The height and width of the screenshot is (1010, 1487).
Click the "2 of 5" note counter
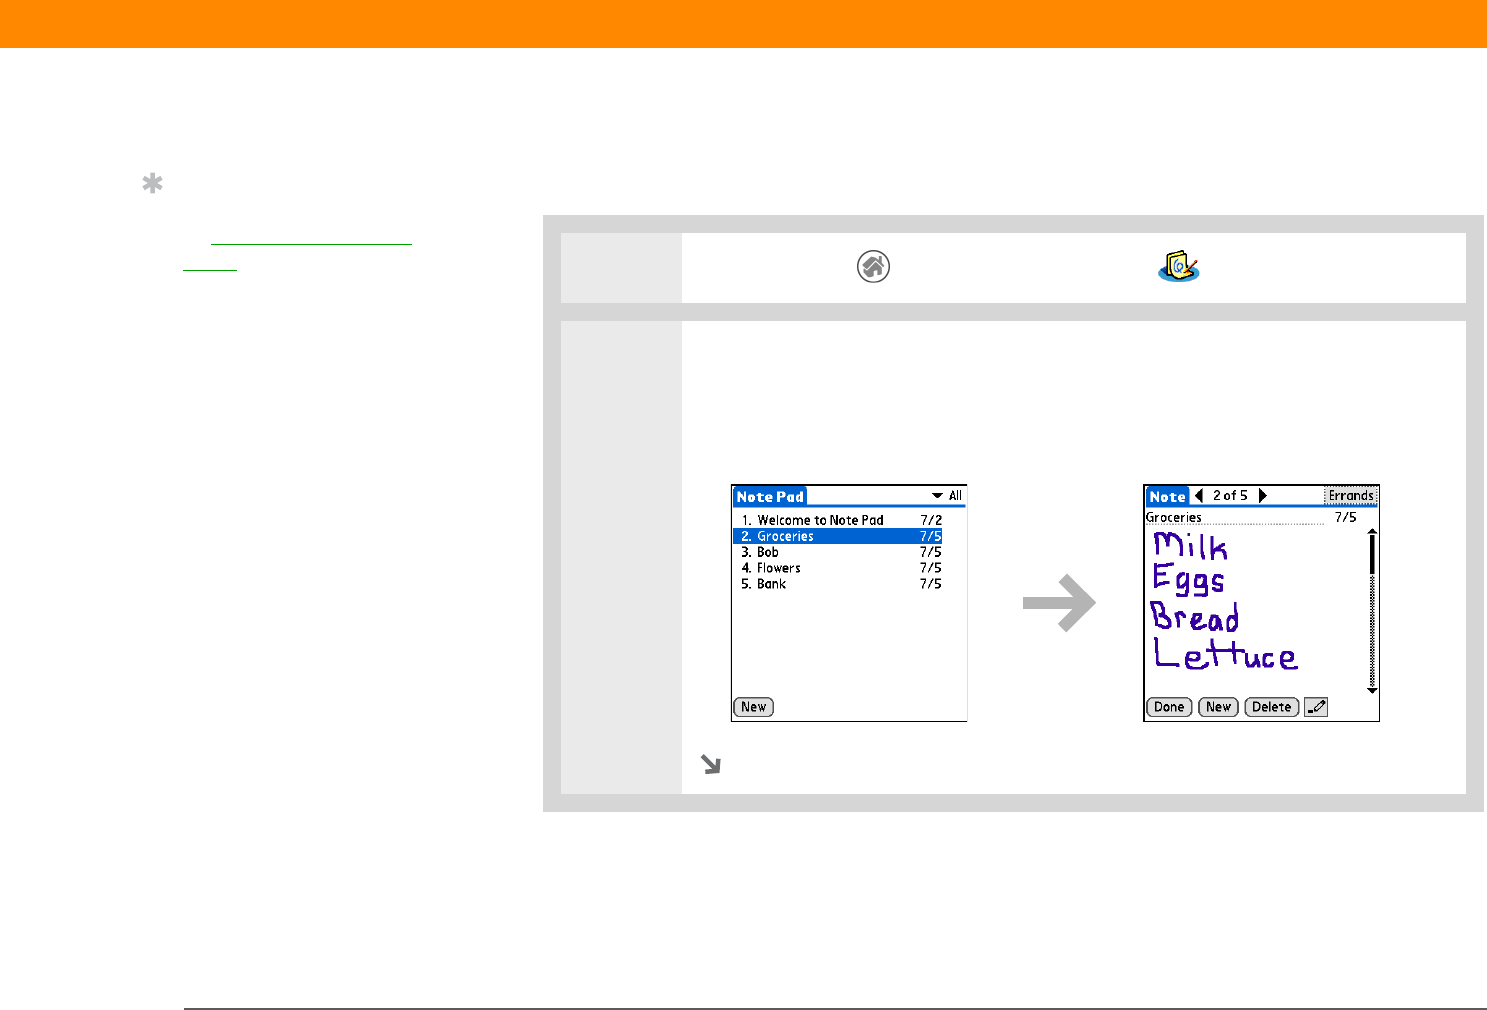pyautogui.click(x=1230, y=495)
